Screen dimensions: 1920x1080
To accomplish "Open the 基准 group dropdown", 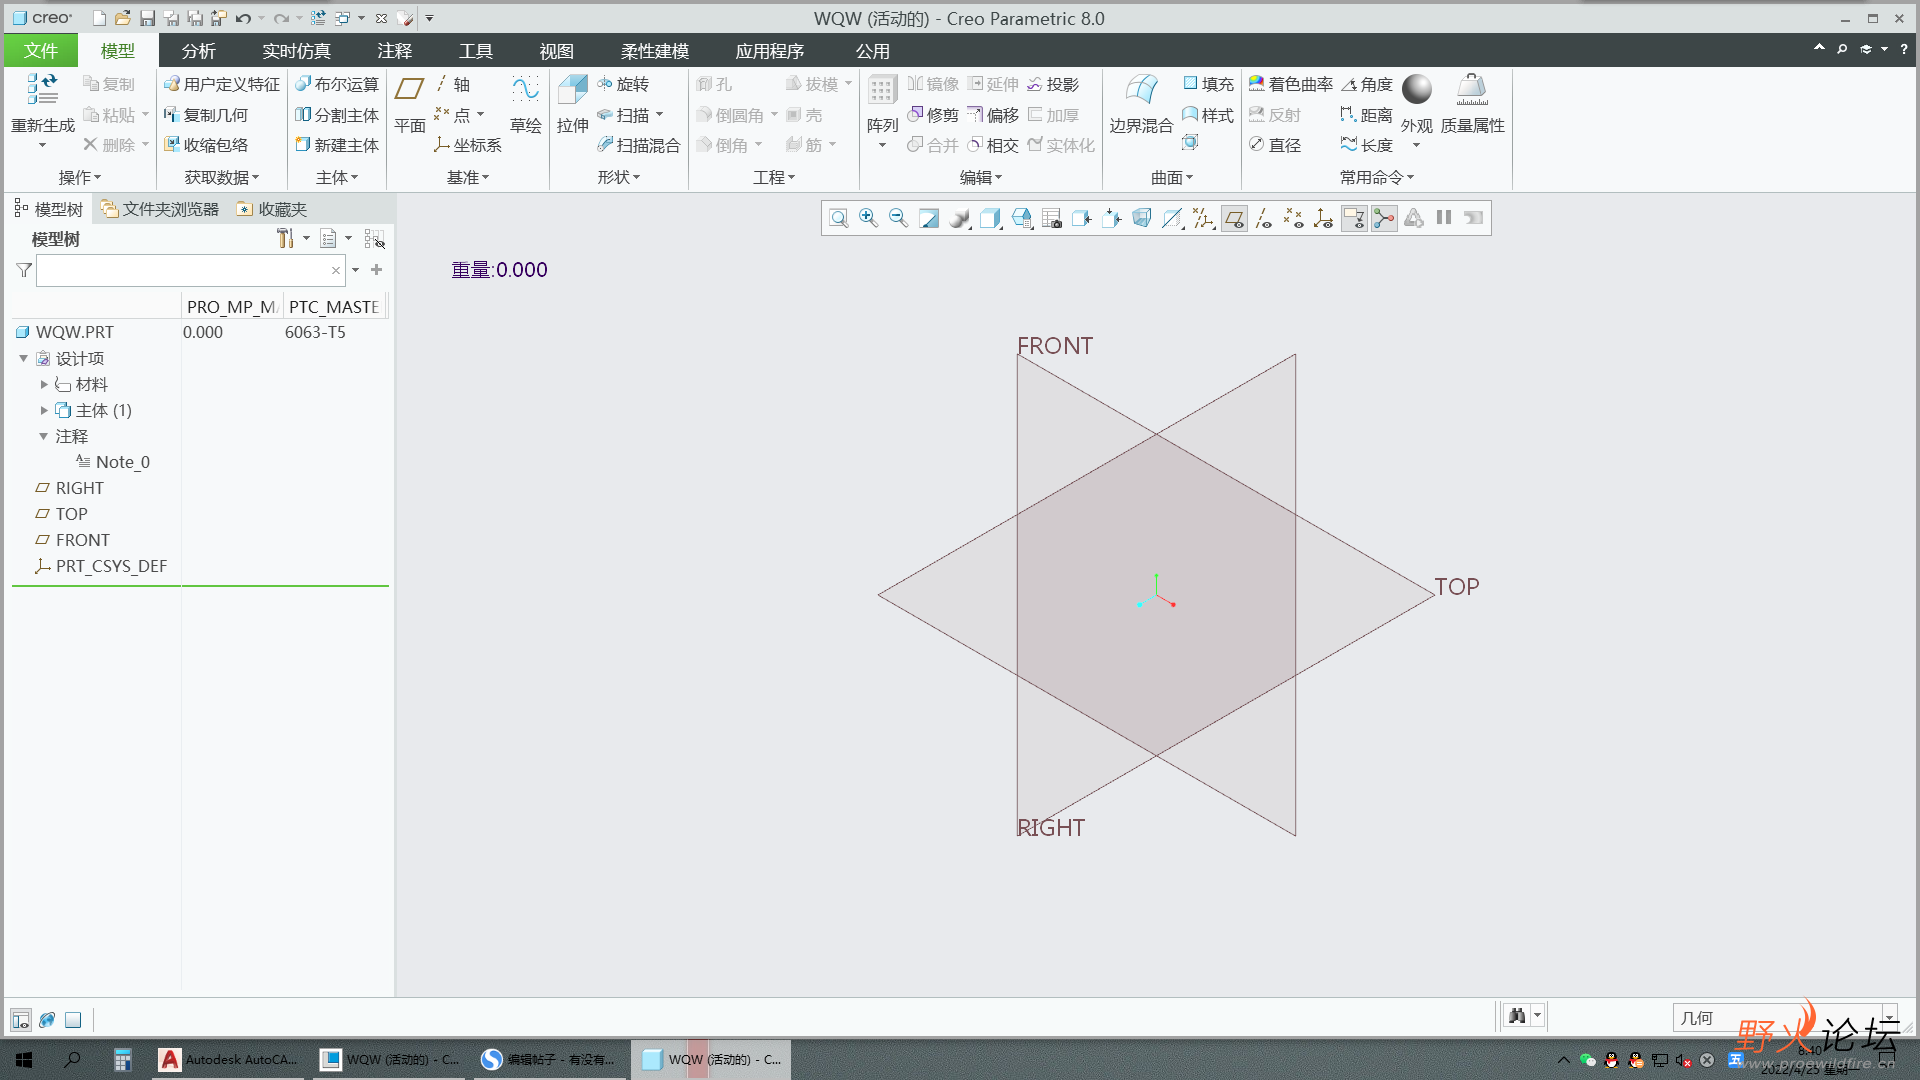I will [468, 177].
